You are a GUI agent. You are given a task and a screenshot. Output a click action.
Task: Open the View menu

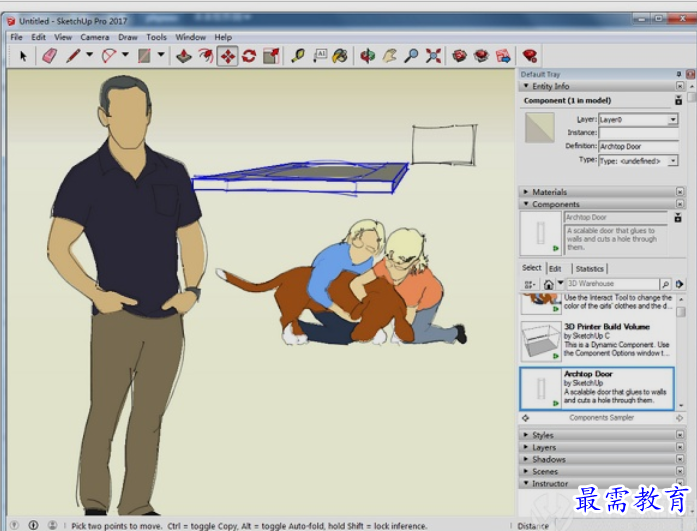tap(63, 37)
